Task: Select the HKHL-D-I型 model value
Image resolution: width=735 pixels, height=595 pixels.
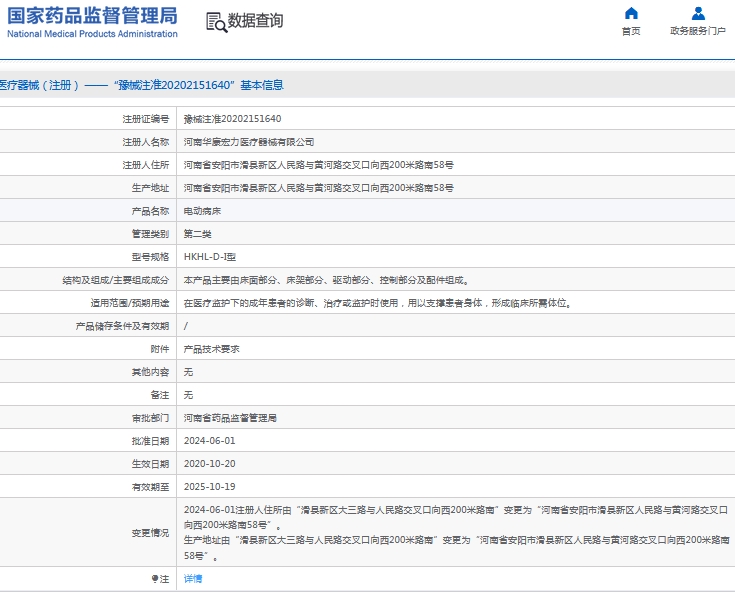Action: pyautogui.click(x=210, y=257)
